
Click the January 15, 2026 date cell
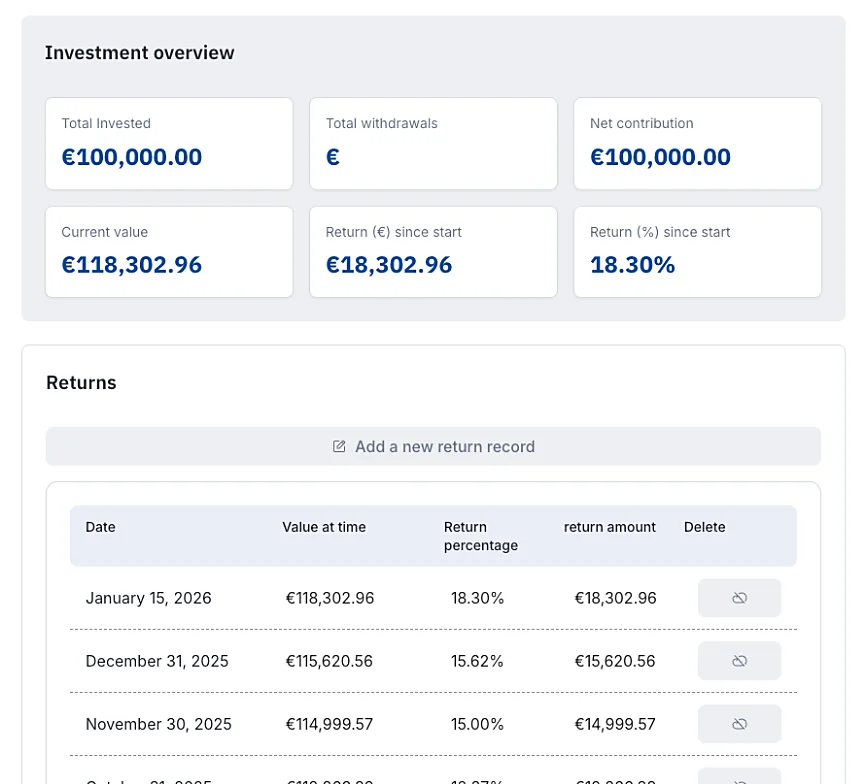pos(148,598)
